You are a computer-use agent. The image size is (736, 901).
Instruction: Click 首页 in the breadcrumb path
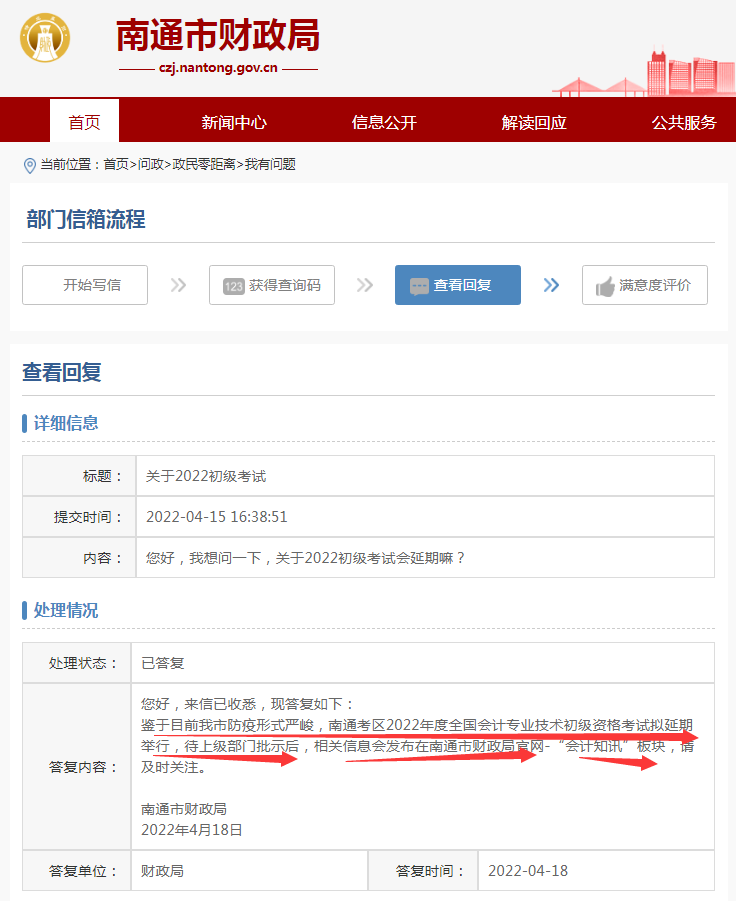point(116,164)
